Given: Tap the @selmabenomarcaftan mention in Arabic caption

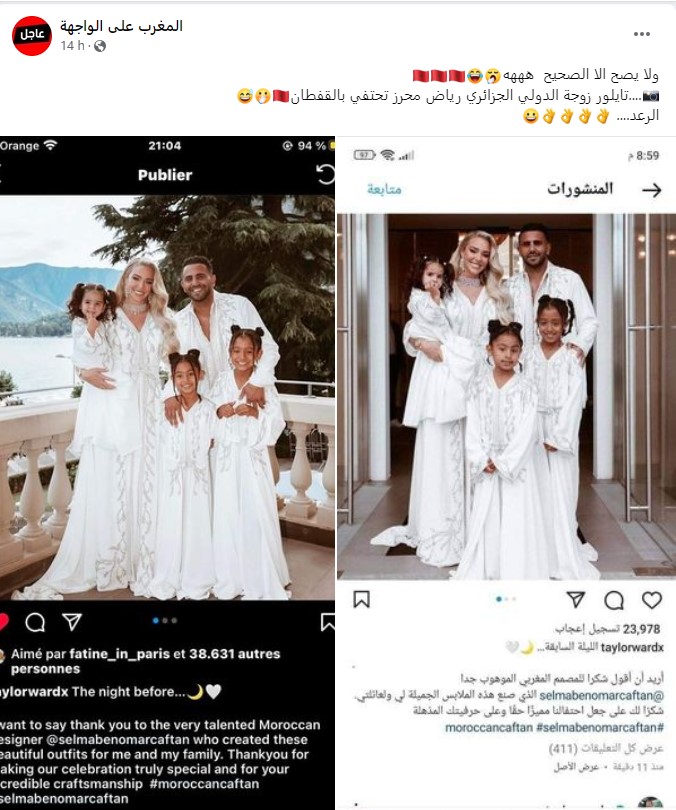Looking at the screenshot, I should pos(602,695).
